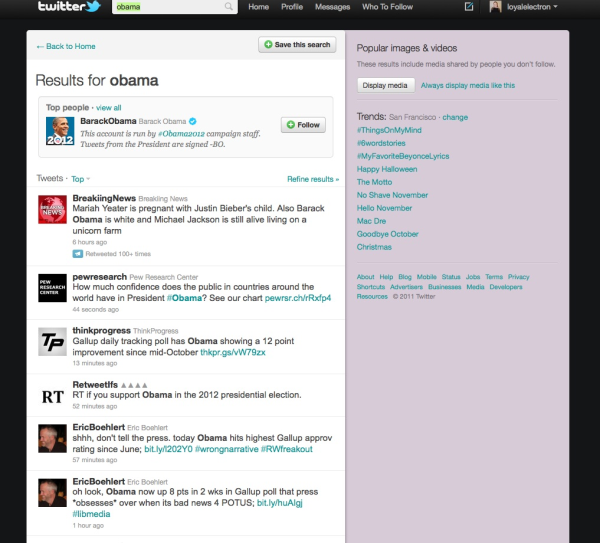The image size is (600, 543).
Task: Click the #libmedia hashtag
Action: 91,514
